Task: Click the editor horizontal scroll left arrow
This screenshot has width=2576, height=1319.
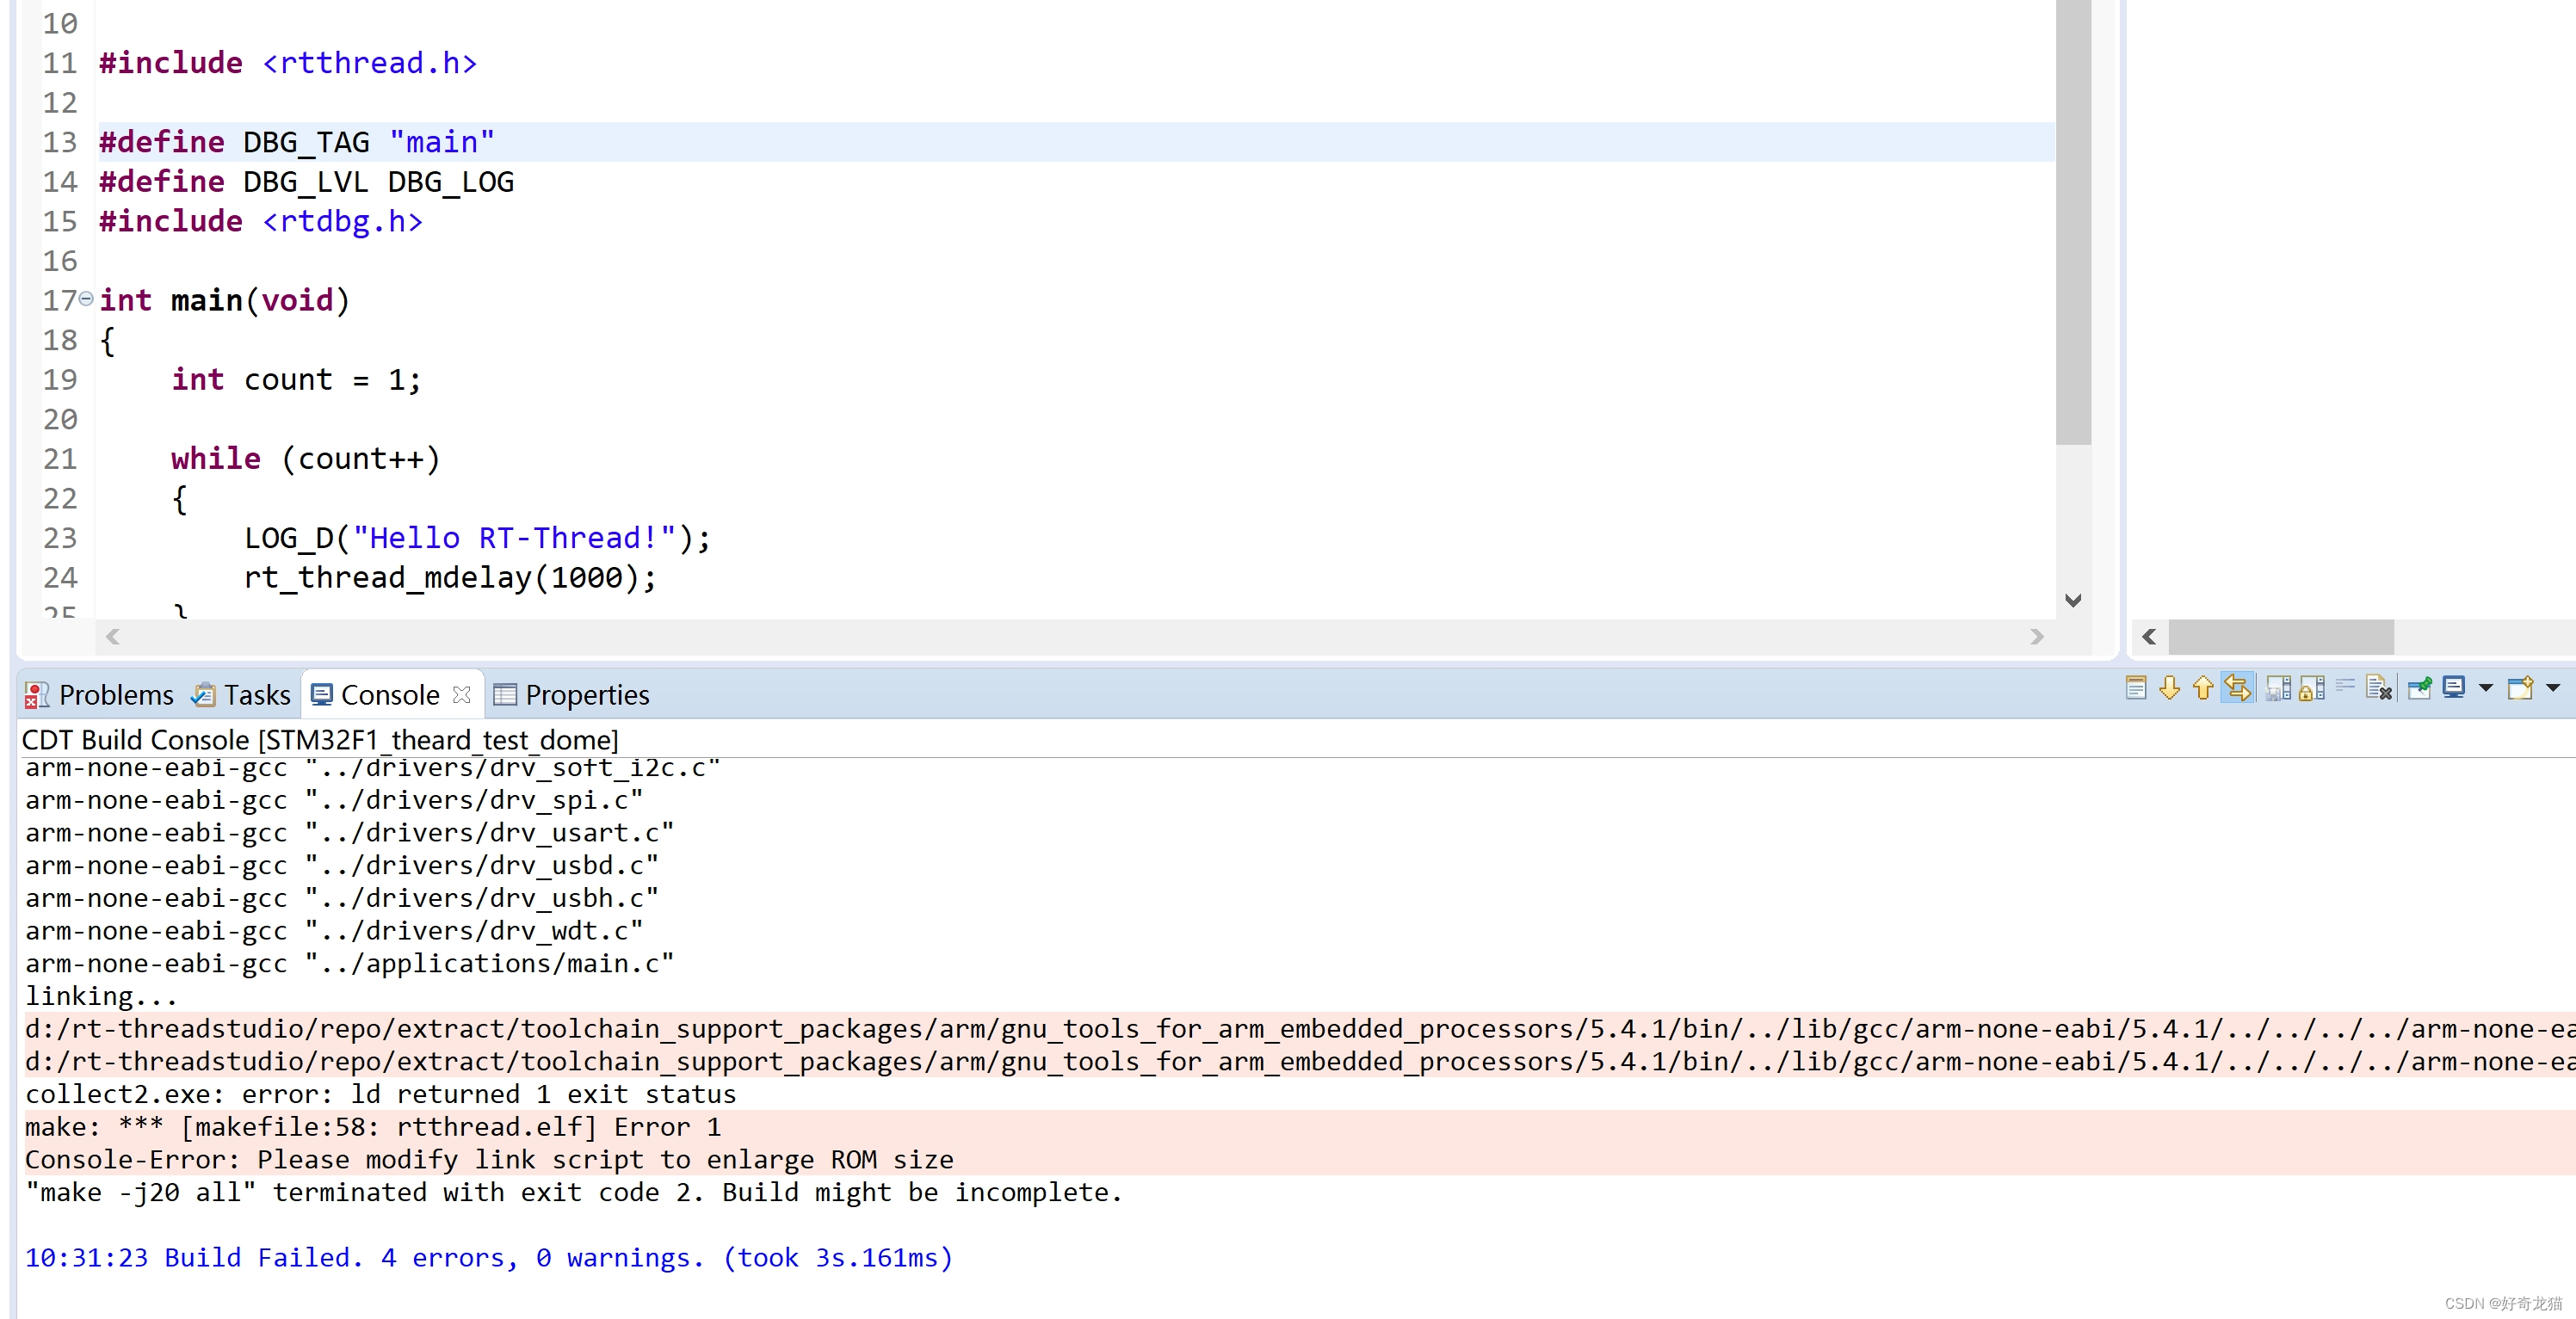Action: (x=113, y=636)
